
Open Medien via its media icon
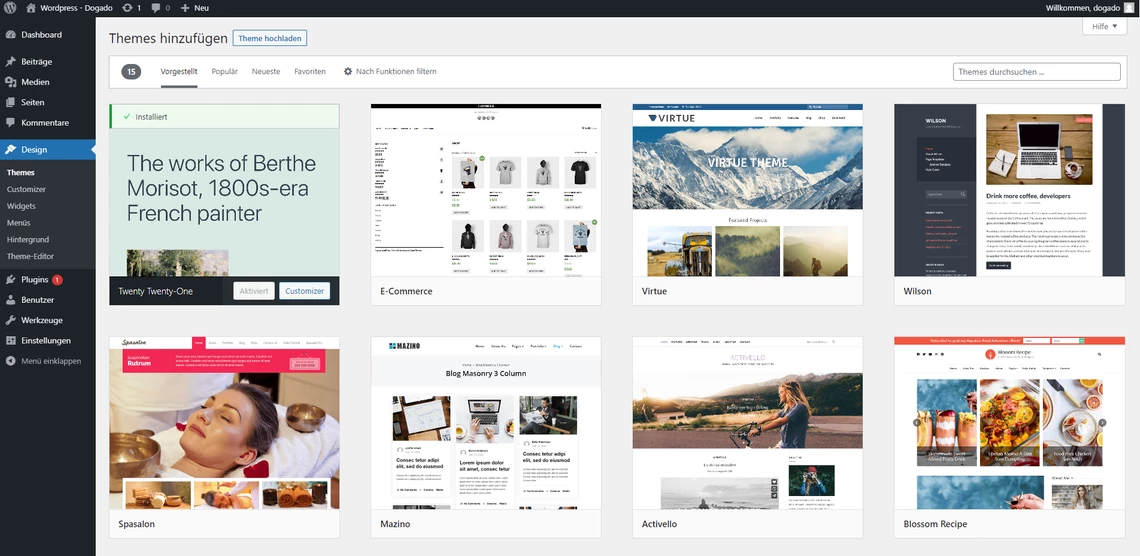coord(10,82)
